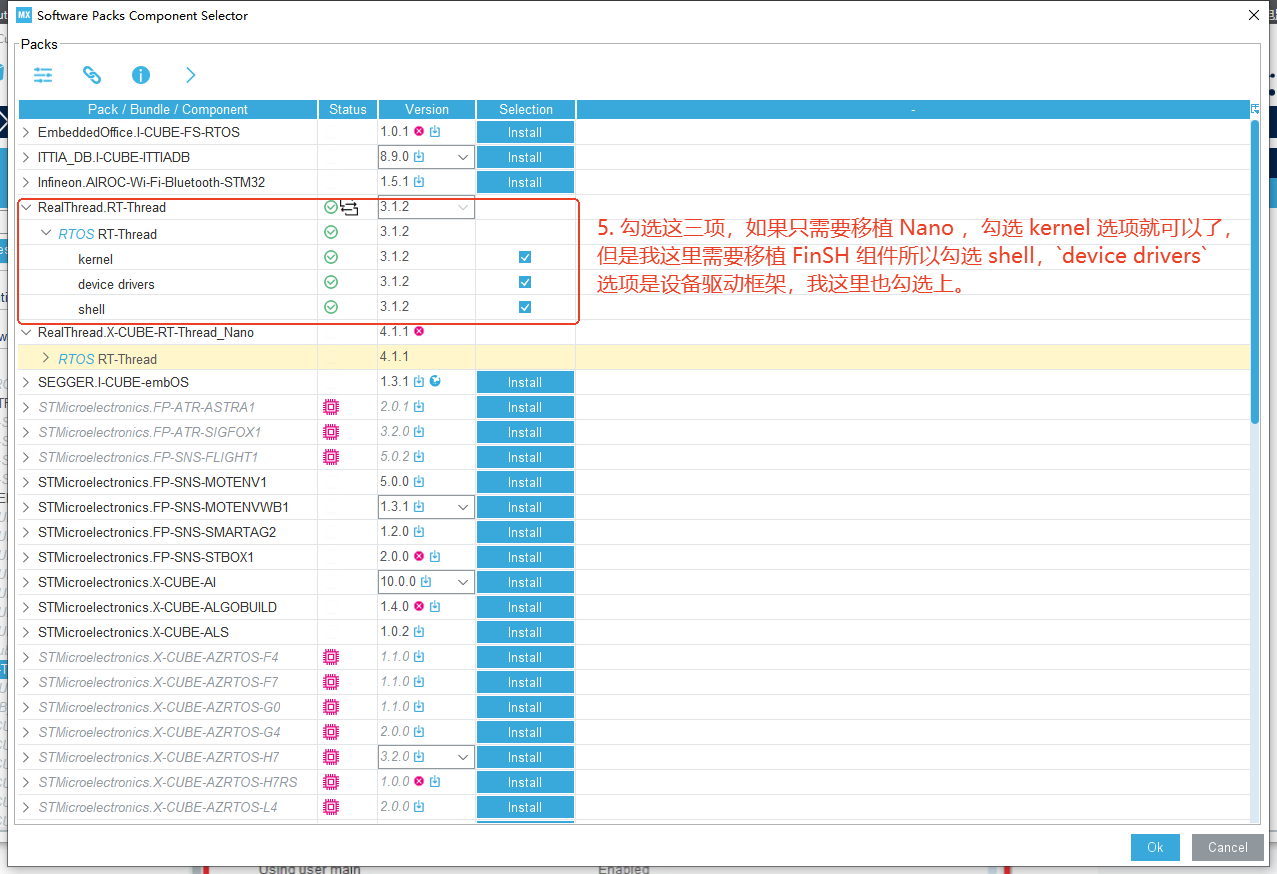The image size is (1277, 874).
Task: Click download icon next to ITTIADB 8.9.0
Action: (419, 157)
